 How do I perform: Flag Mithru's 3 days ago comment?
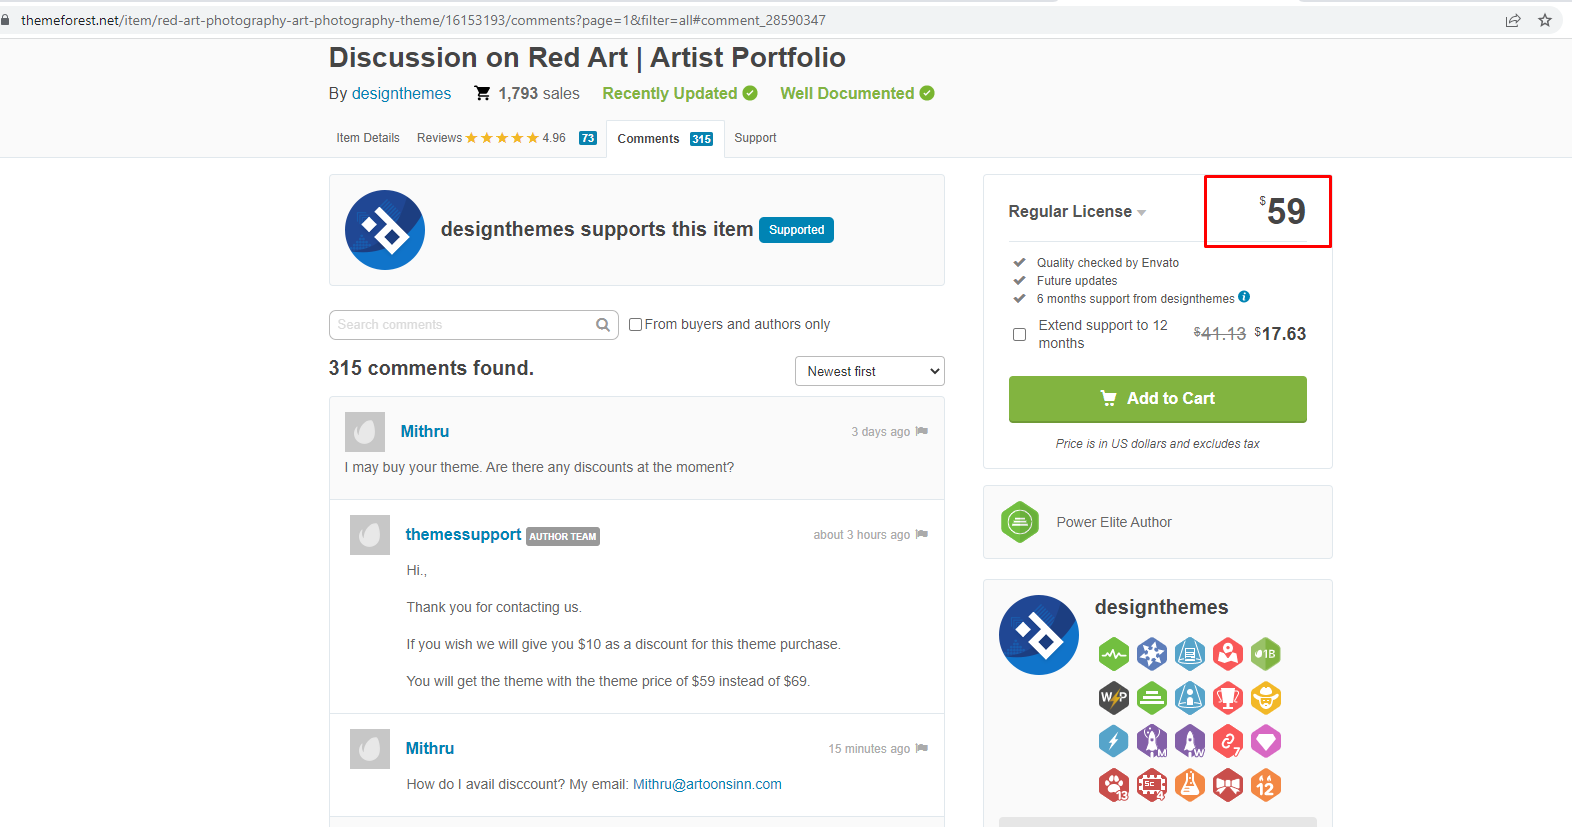922,431
